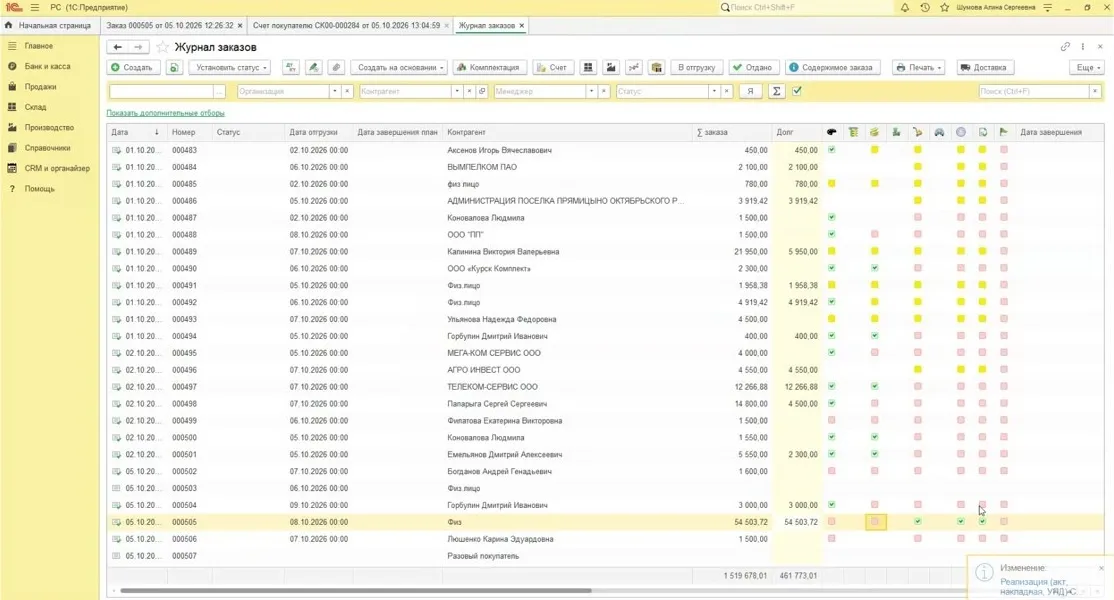Click the get link chain icon
Viewport: 1114px width, 600px height.
pyautogui.click(x=1065, y=47)
